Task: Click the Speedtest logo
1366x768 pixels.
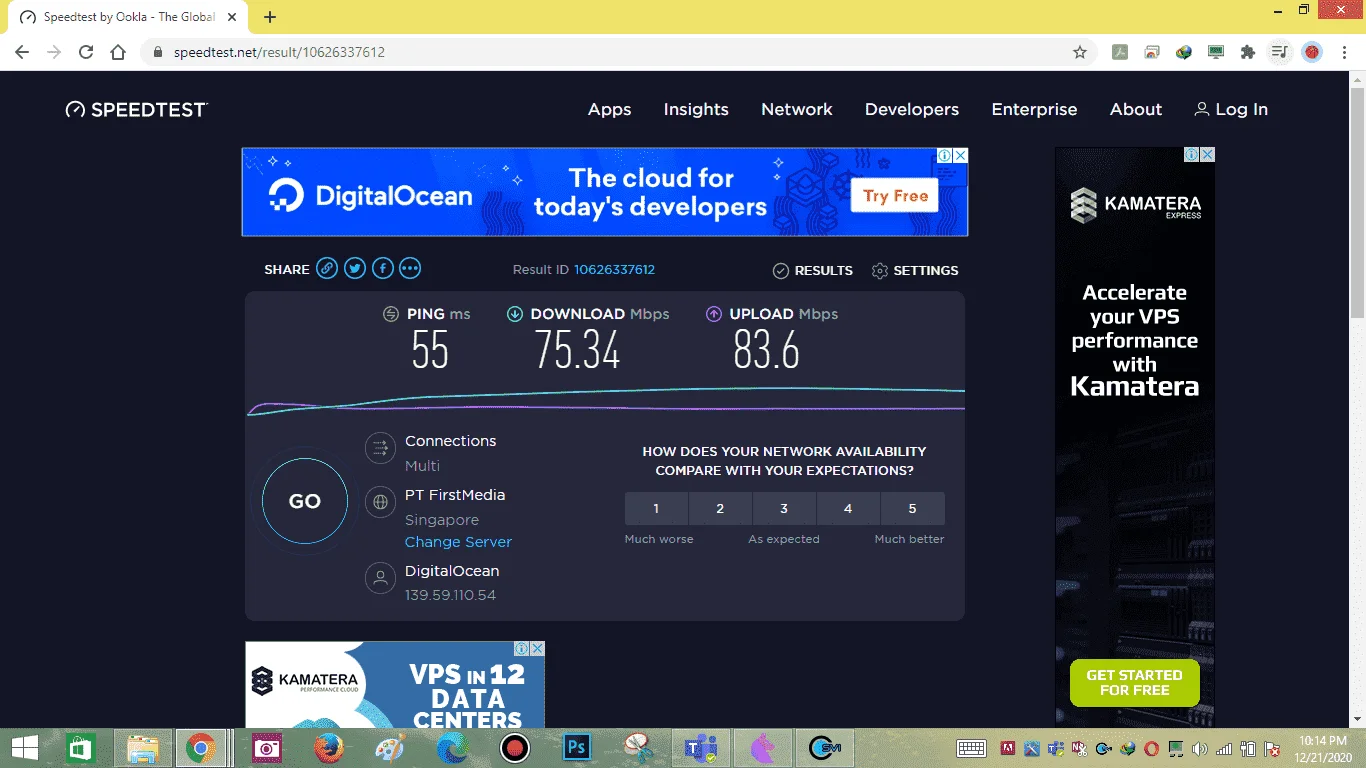Action: tap(137, 110)
